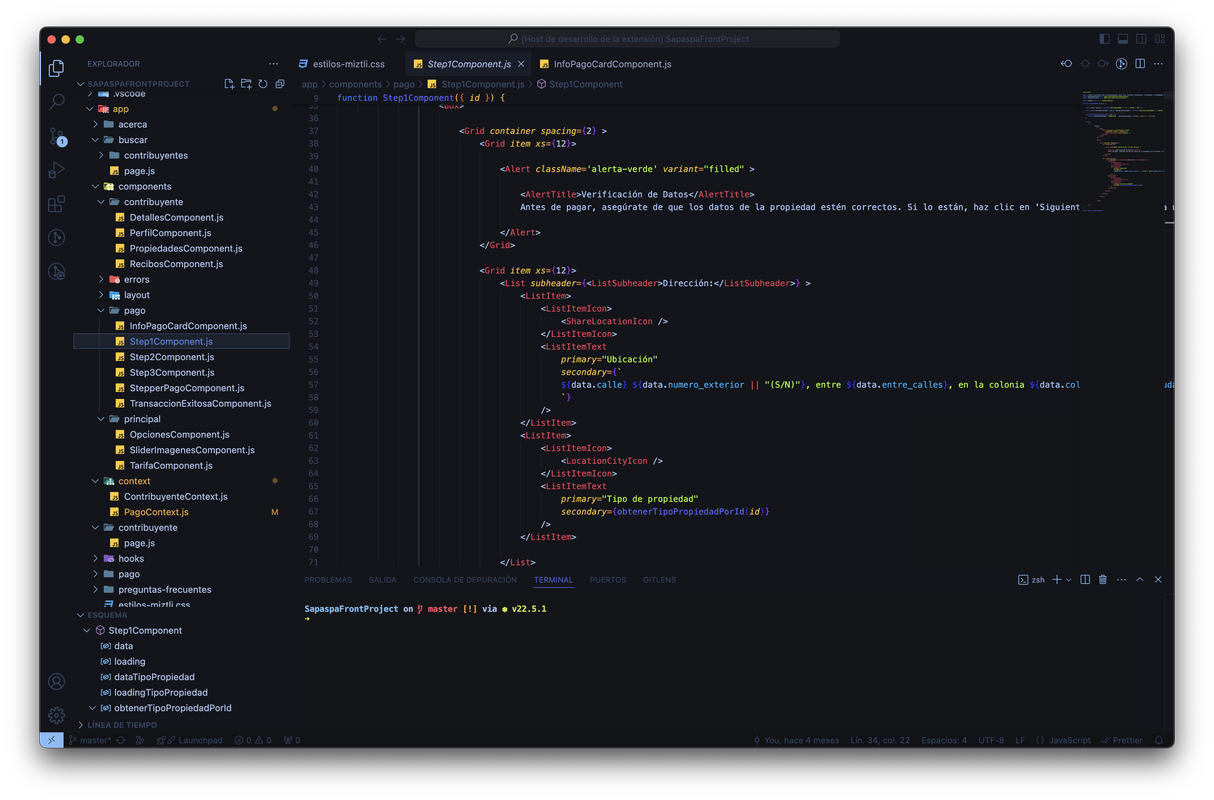Image resolution: width=1214 pixels, height=800 pixels.
Task: Open the CONSOLA DE DEPURACIÓN tab
Action: pyautogui.click(x=465, y=580)
